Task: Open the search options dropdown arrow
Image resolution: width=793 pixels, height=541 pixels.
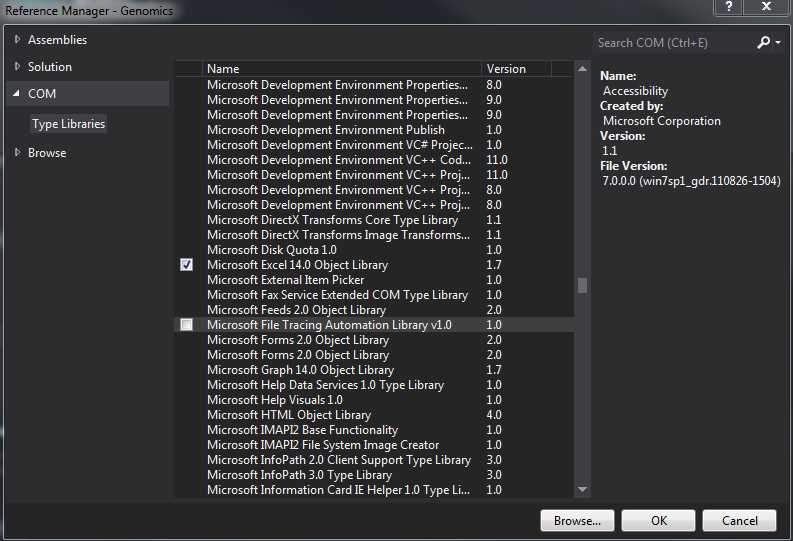Action: pyautogui.click(x=778, y=42)
